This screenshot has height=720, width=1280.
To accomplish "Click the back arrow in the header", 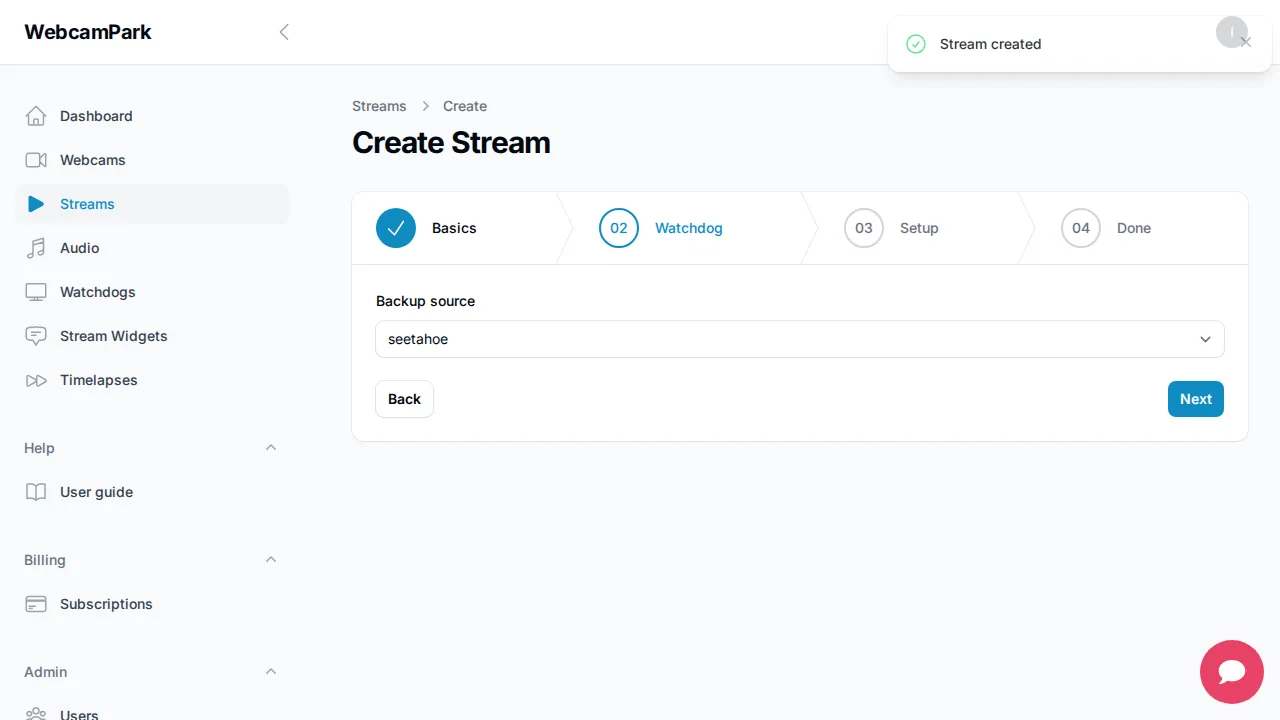I will point(284,31).
